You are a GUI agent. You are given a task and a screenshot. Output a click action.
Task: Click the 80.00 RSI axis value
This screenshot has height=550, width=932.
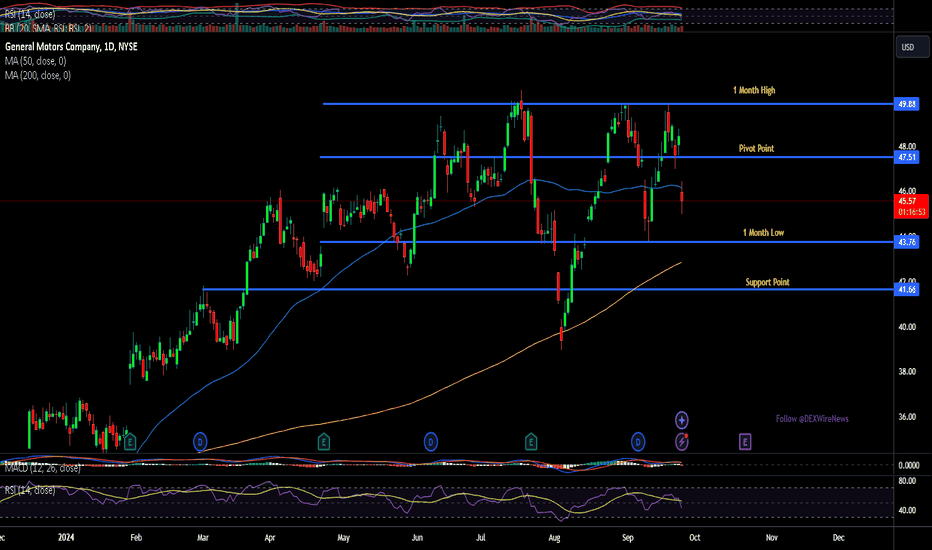(907, 481)
